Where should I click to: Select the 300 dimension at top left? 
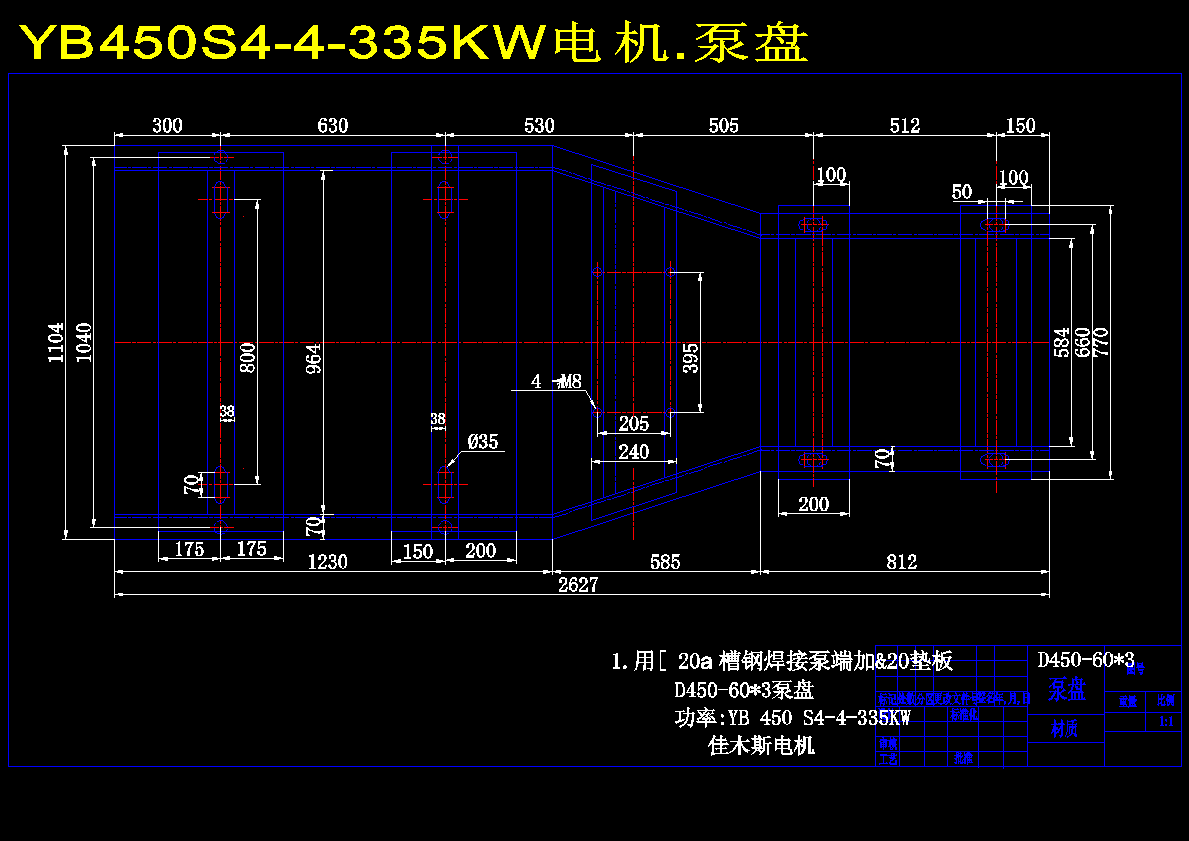coord(168,125)
